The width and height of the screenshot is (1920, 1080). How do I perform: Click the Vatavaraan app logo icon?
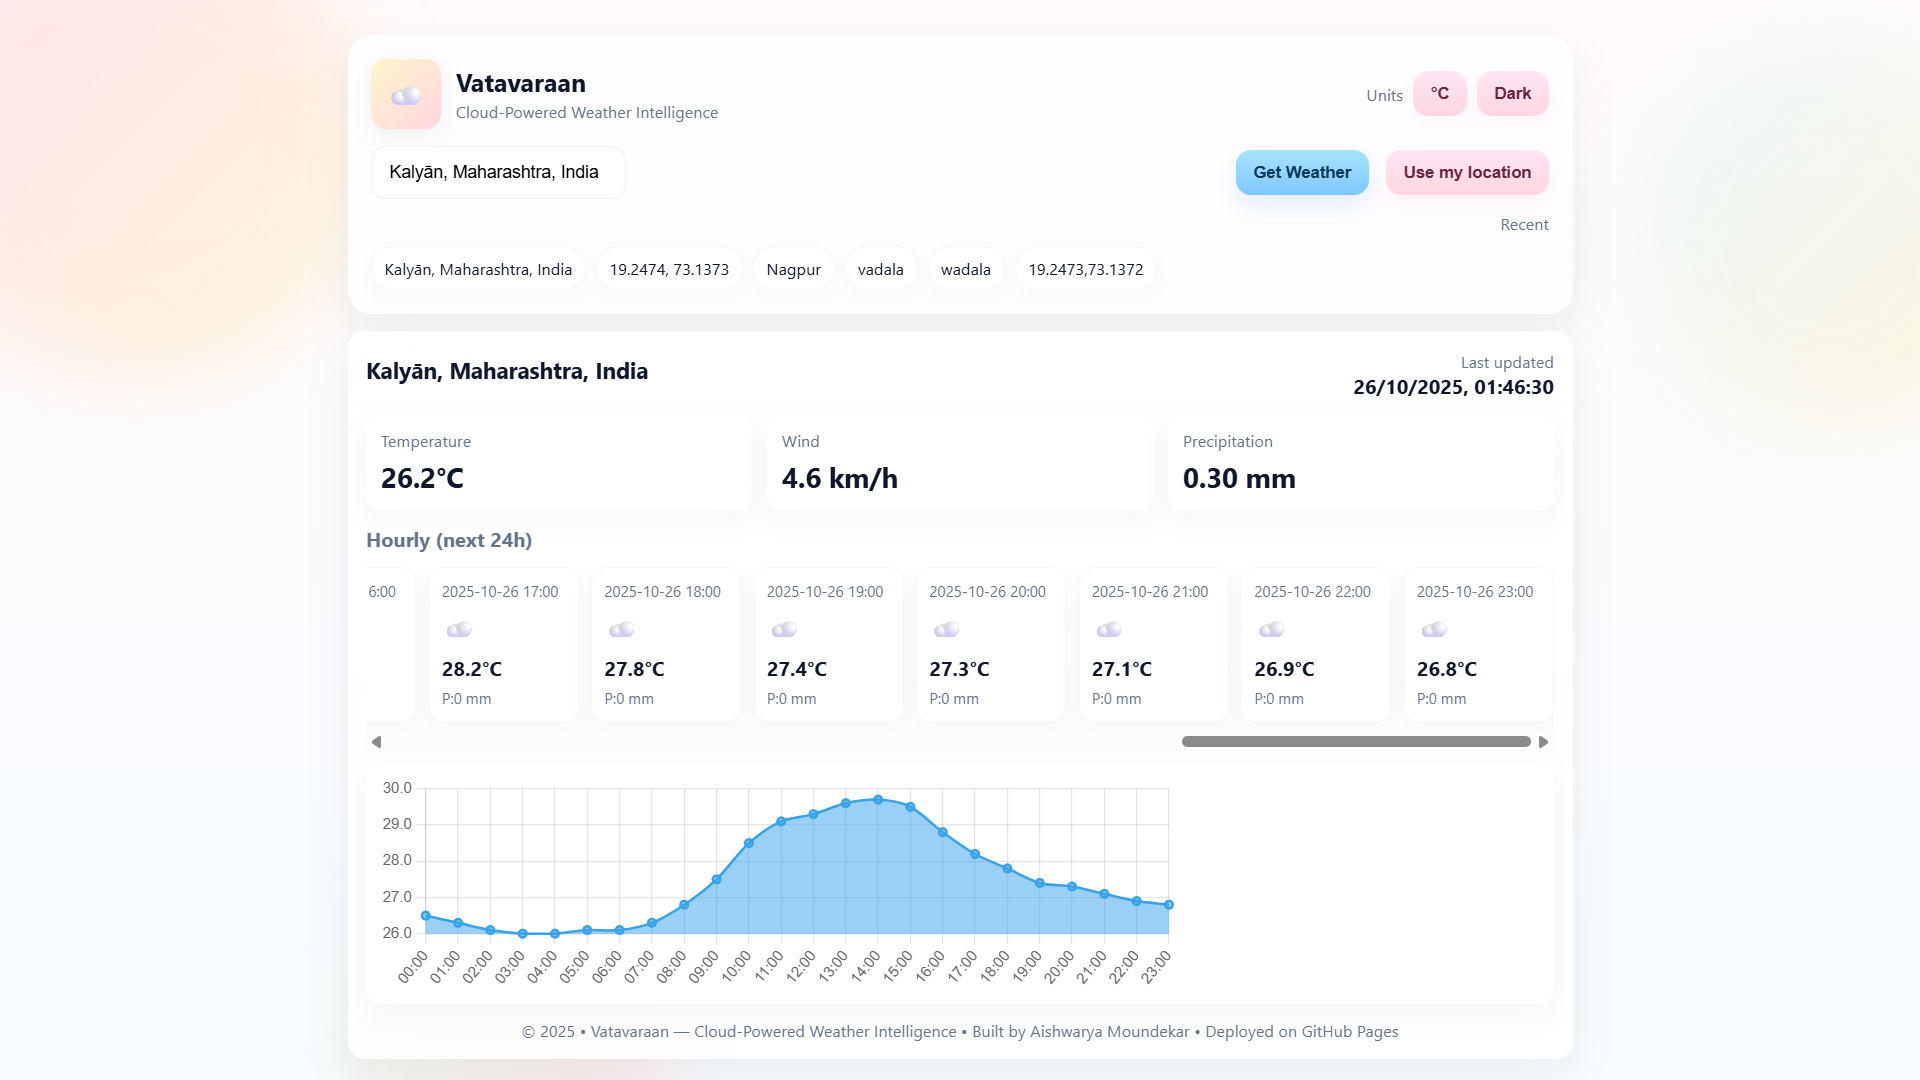point(405,94)
